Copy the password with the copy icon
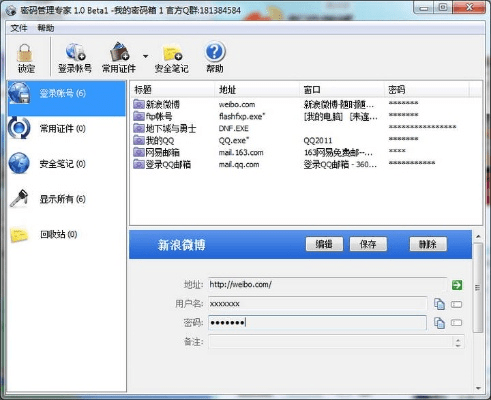Screen dimensions: 491x400 (x=439, y=323)
